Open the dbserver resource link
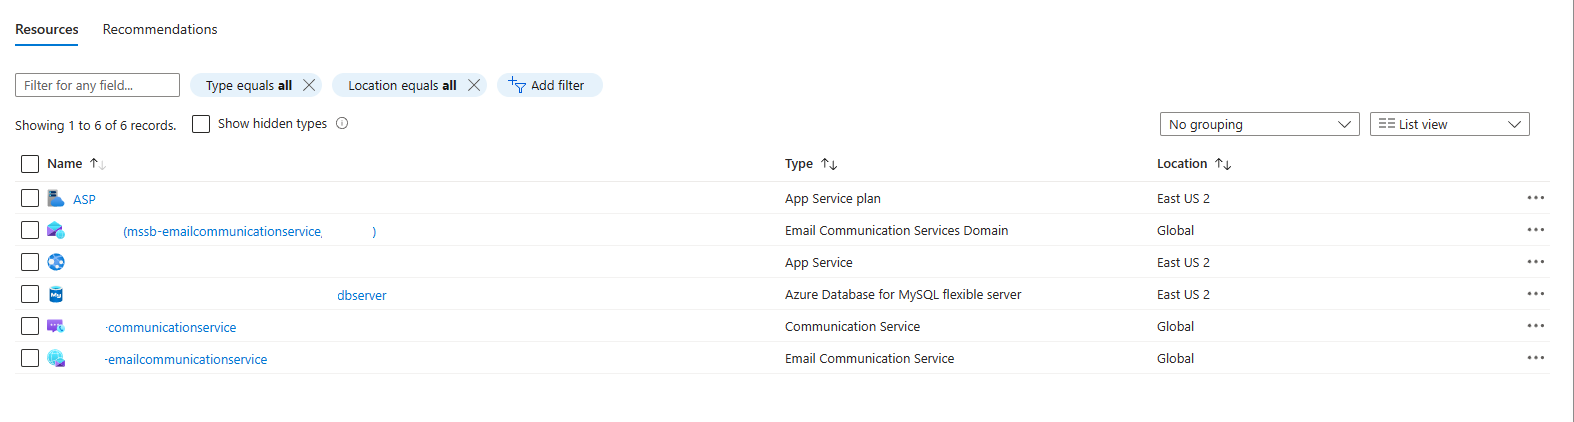Screen dimensions: 1574x422 [x=362, y=295]
